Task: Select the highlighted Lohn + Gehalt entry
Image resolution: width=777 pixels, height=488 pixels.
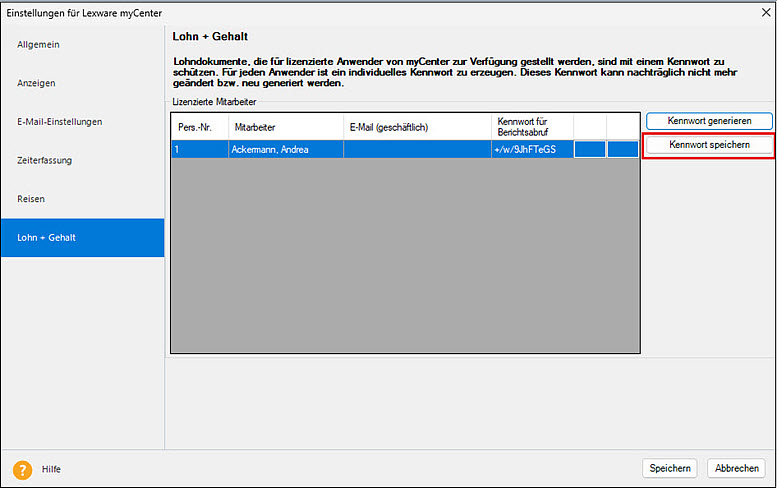Action: click(47, 238)
